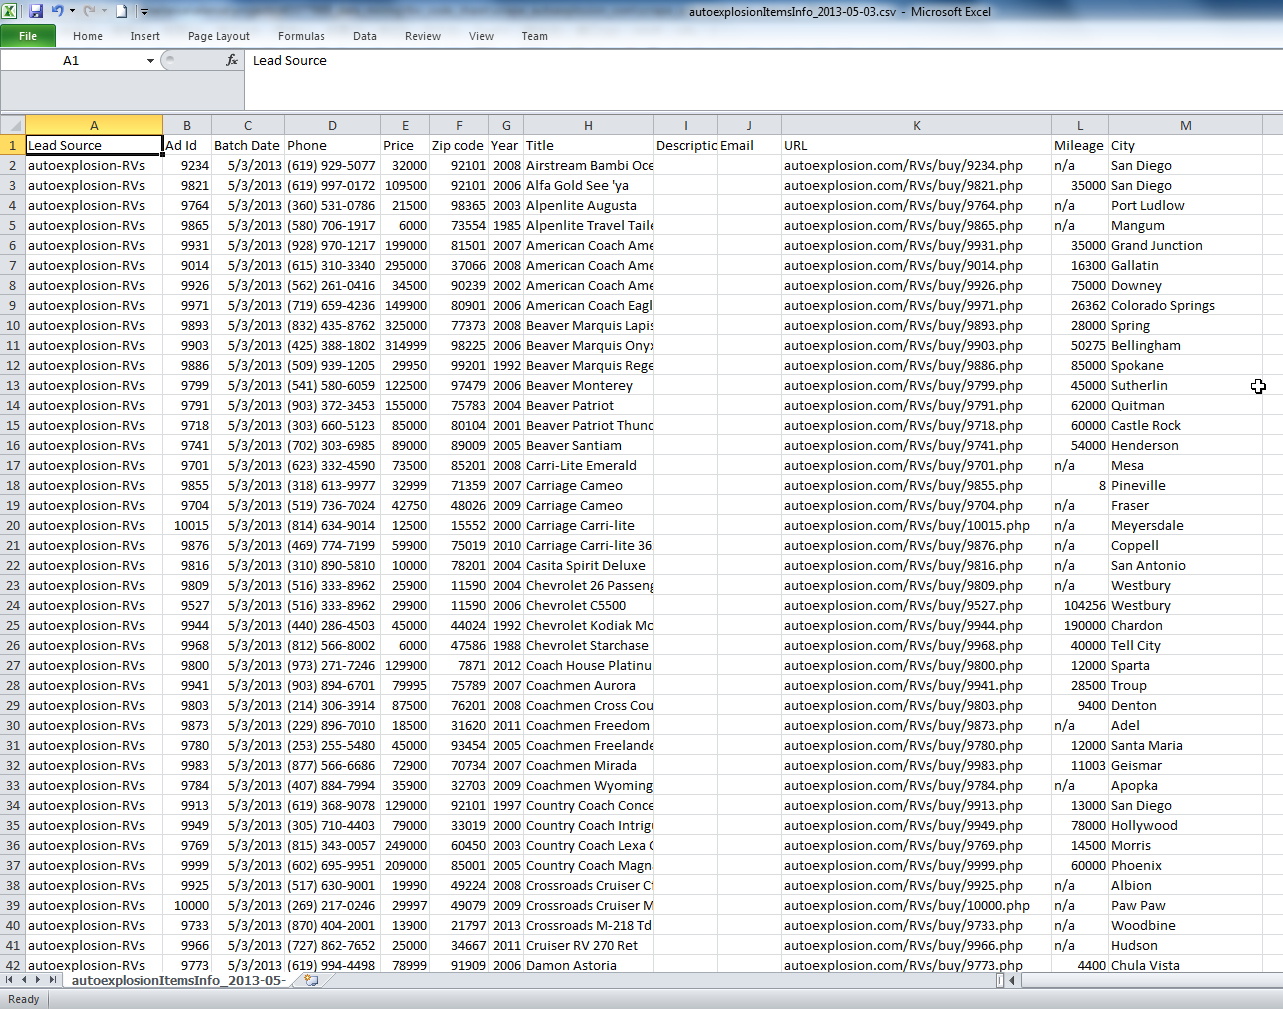The image size is (1283, 1009).
Task: Select the Coachmen Aurora title cell
Action: point(588,685)
